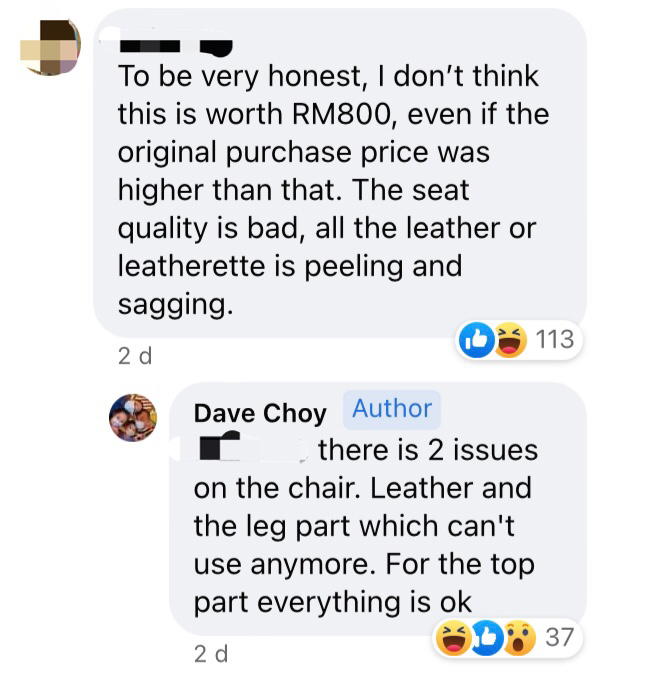Select the comment line starting "To be very honest"

(x=328, y=76)
